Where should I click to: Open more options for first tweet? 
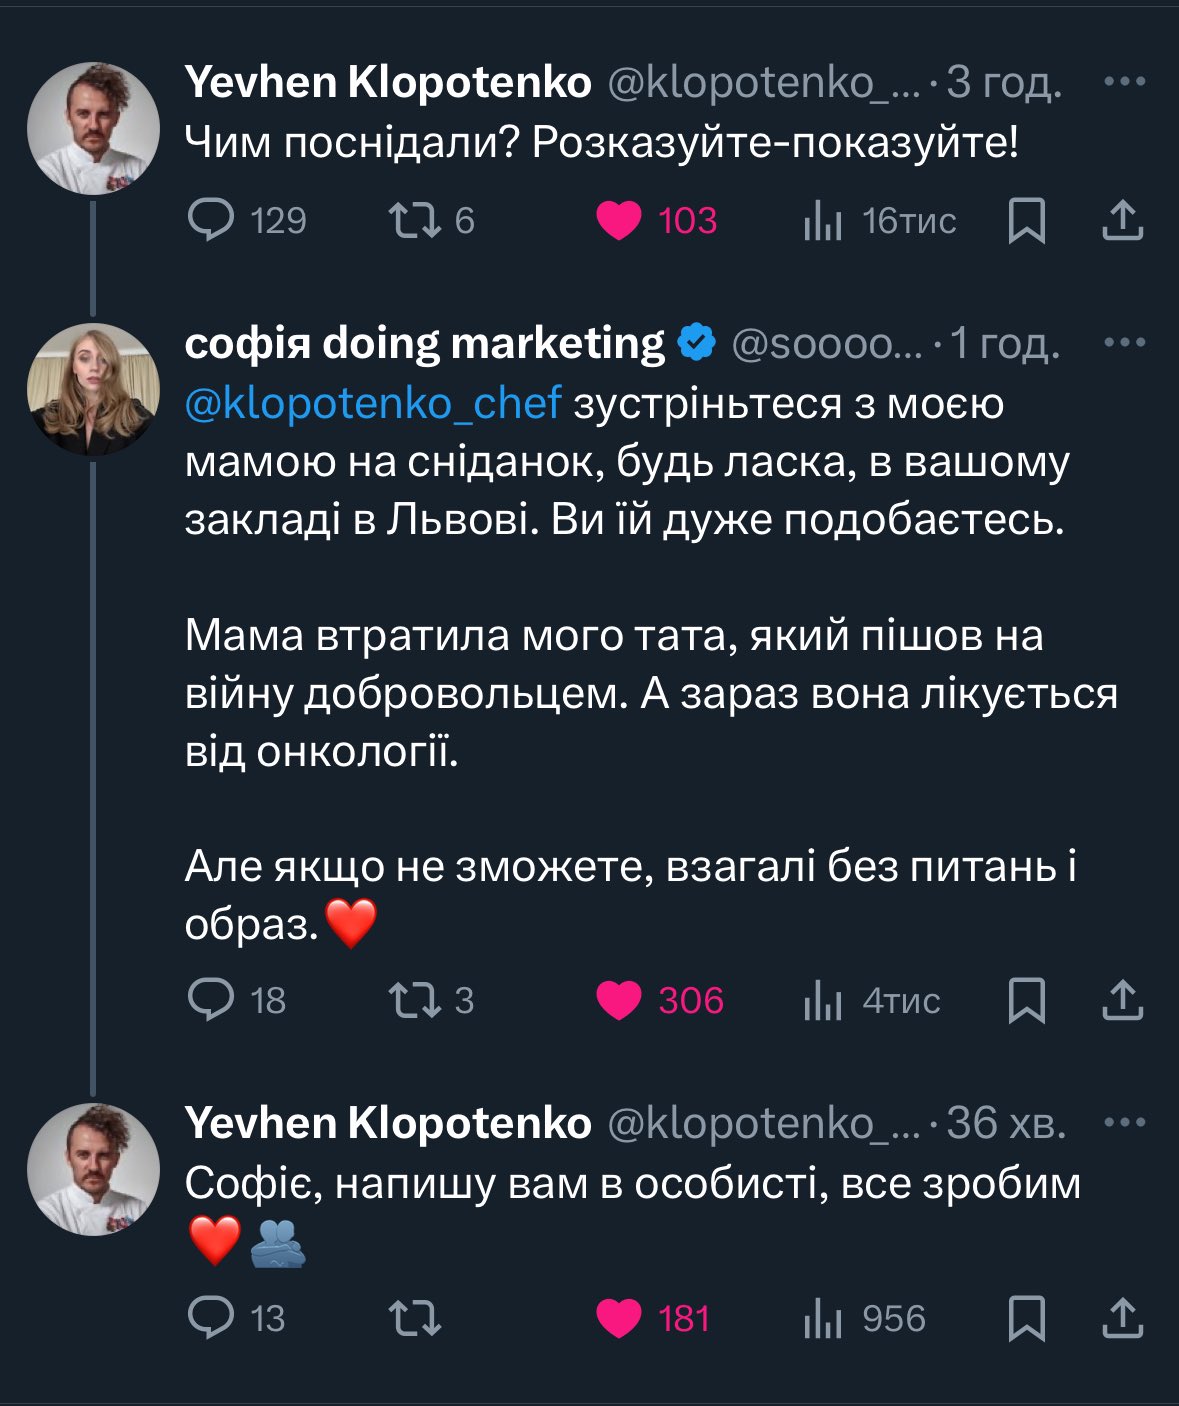pos(1124,82)
